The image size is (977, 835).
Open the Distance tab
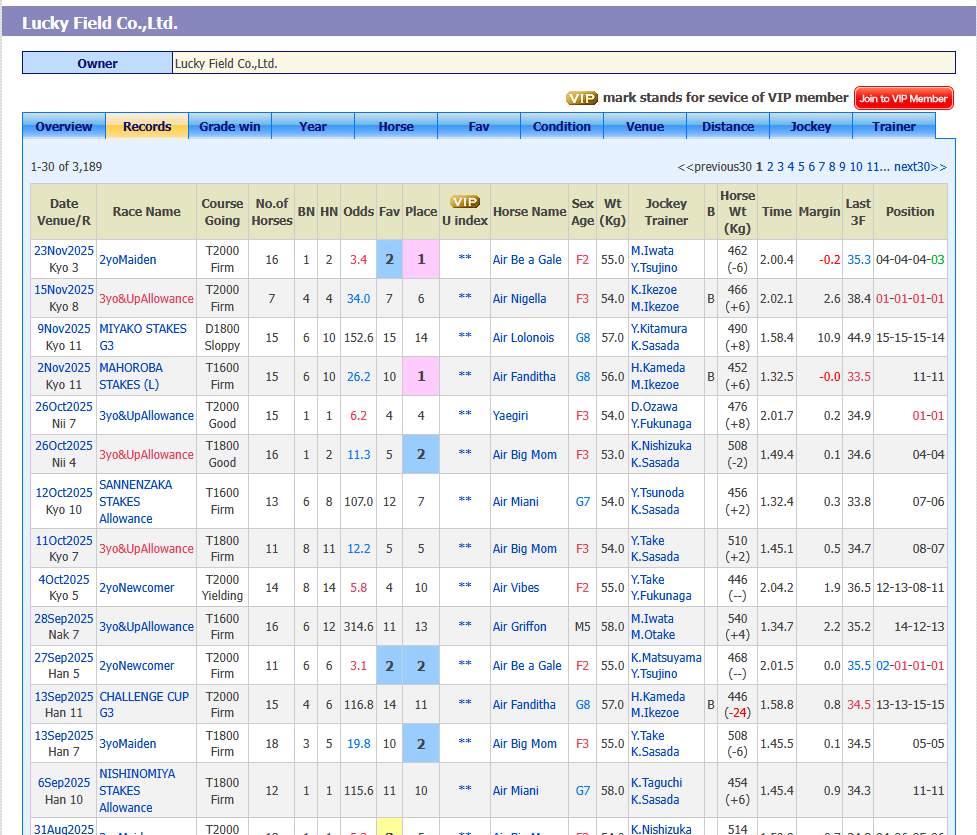coord(728,126)
